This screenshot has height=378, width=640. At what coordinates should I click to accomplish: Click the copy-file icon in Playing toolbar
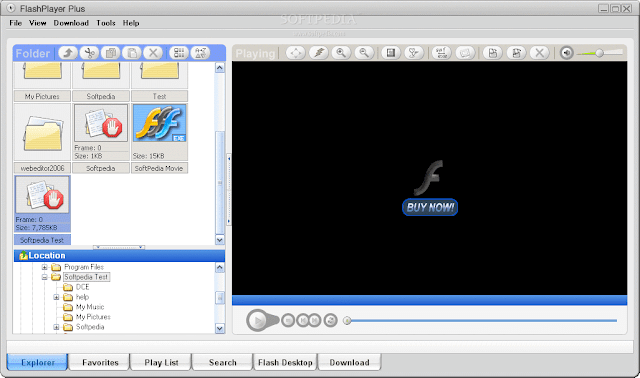[x=493, y=53]
